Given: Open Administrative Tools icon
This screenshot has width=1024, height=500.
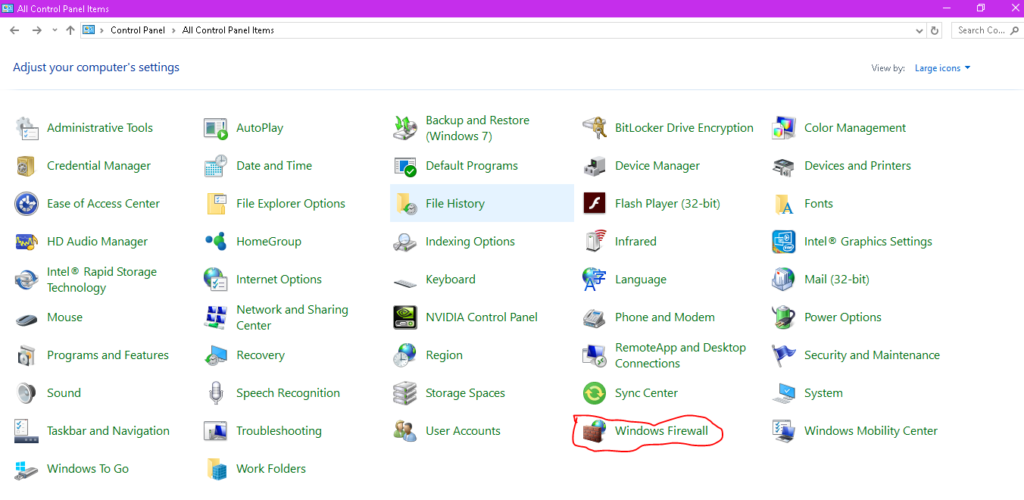Looking at the screenshot, I should 26,128.
